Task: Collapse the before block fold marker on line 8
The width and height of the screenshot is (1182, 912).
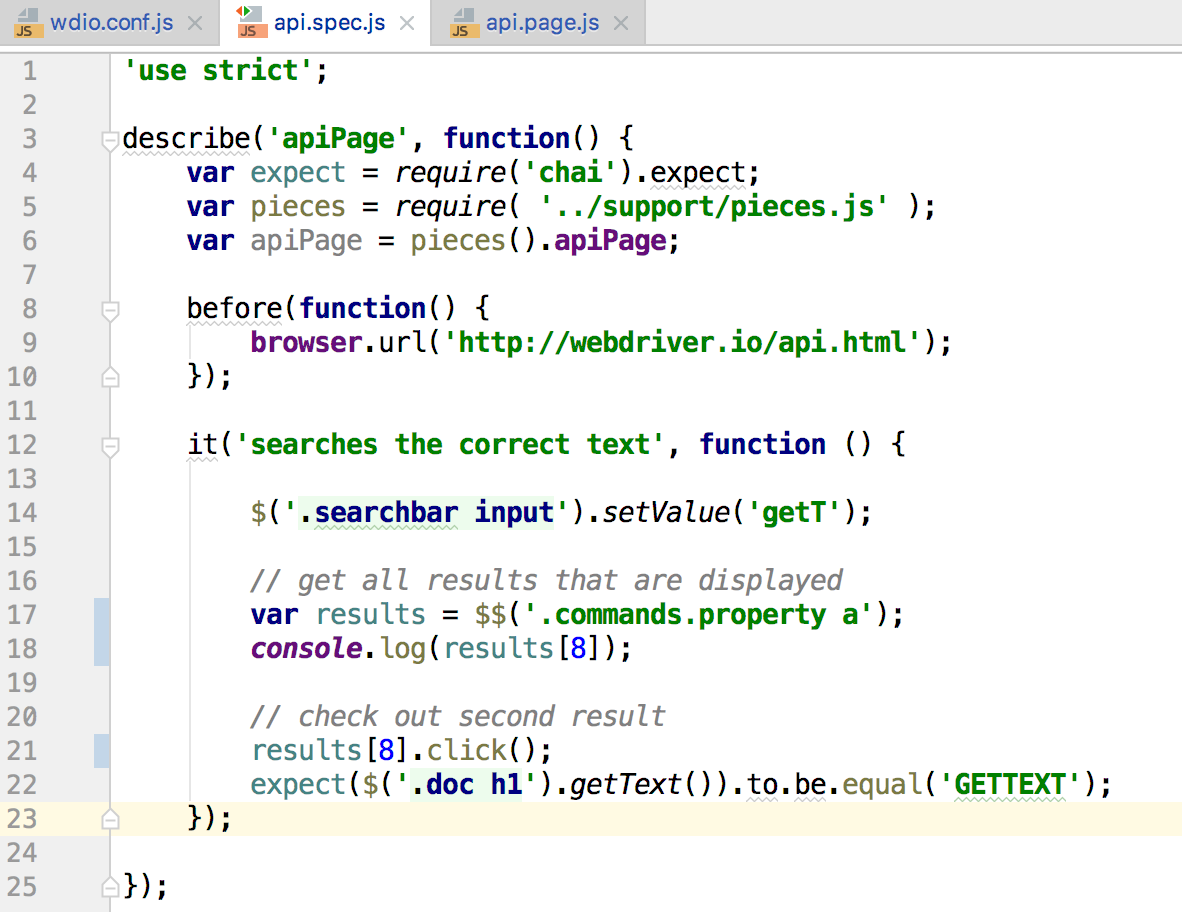Action: click(x=110, y=311)
